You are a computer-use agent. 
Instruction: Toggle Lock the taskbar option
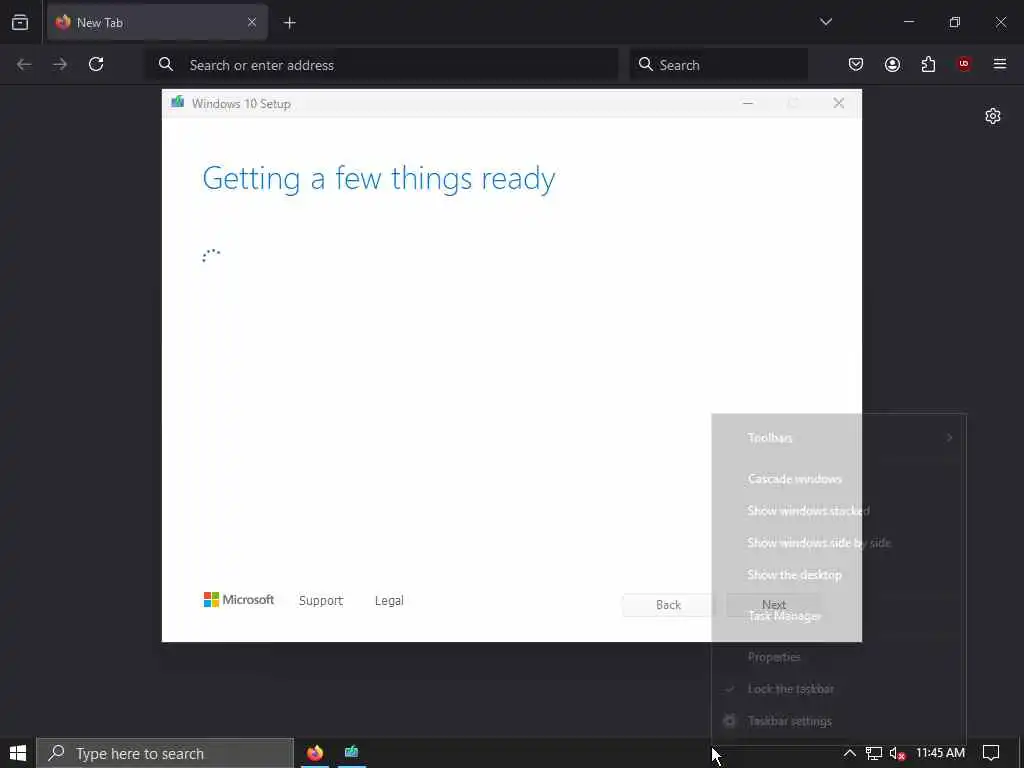click(839, 689)
